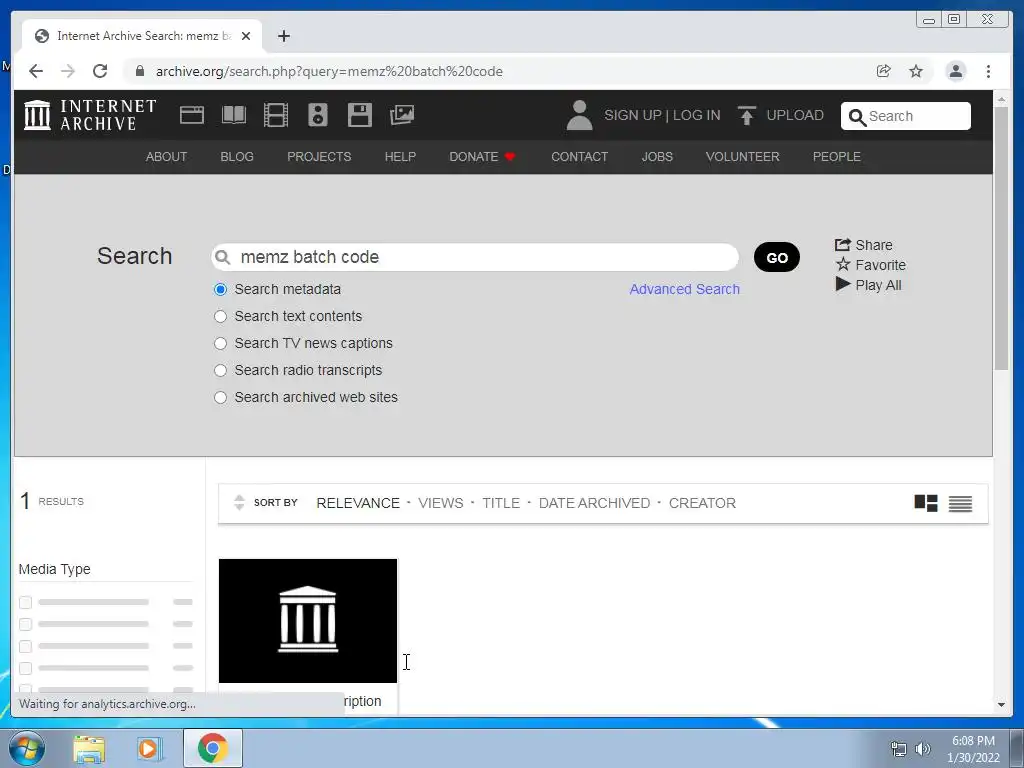Open the Software floppy-disk icon
Image resolution: width=1024 pixels, height=768 pixels.
point(360,116)
